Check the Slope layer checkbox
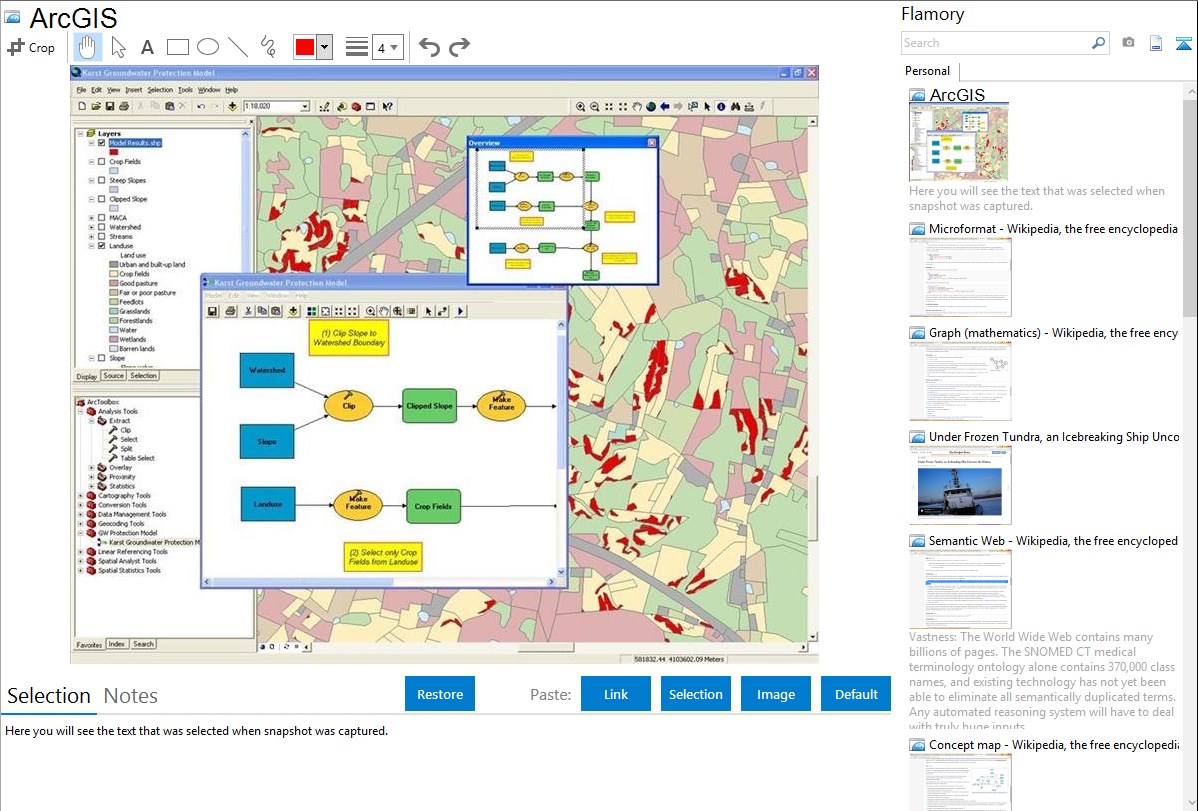 coord(102,358)
